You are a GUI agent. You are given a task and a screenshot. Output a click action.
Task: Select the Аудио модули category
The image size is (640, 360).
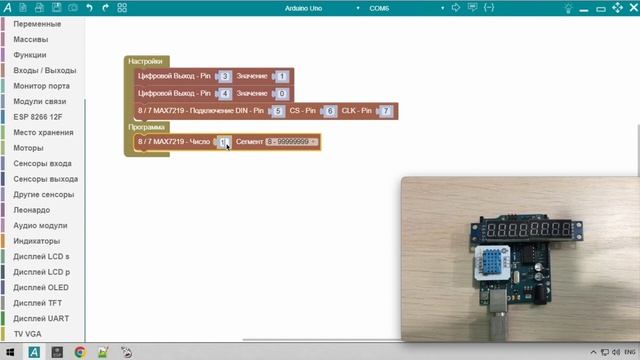pyautogui.click(x=40, y=226)
